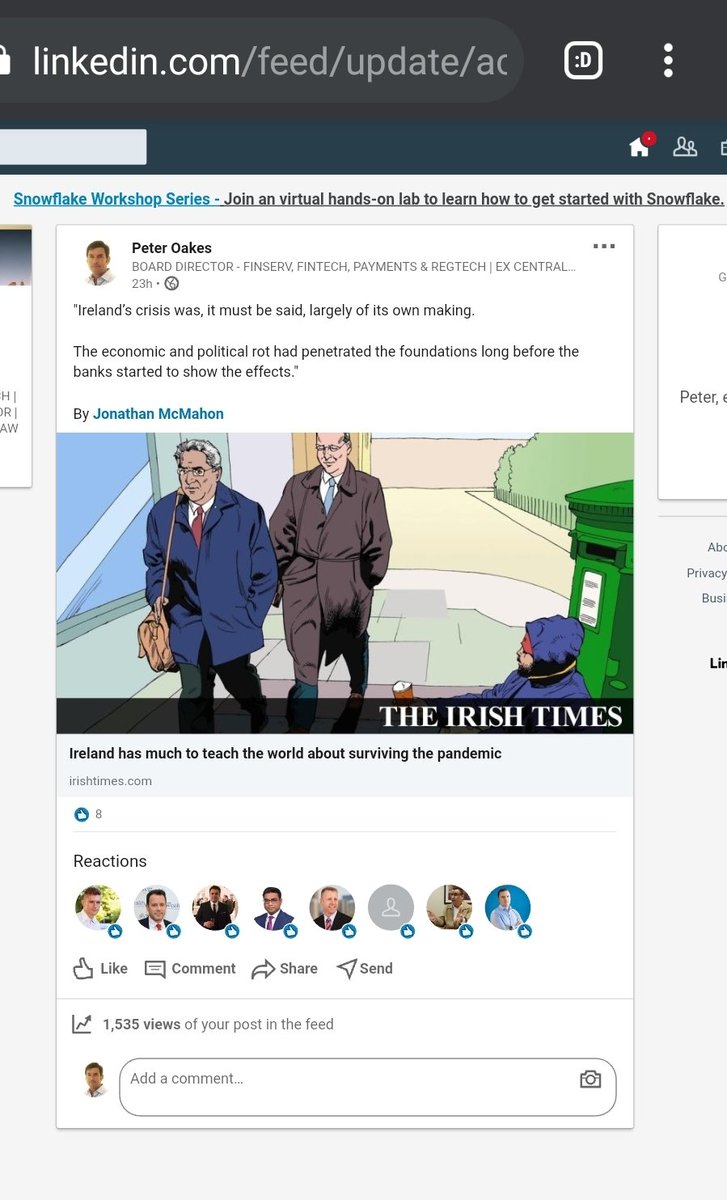This screenshot has height=1200, width=727.
Task: Open eighth reactor's avatar in Reactions
Action: click(x=508, y=909)
